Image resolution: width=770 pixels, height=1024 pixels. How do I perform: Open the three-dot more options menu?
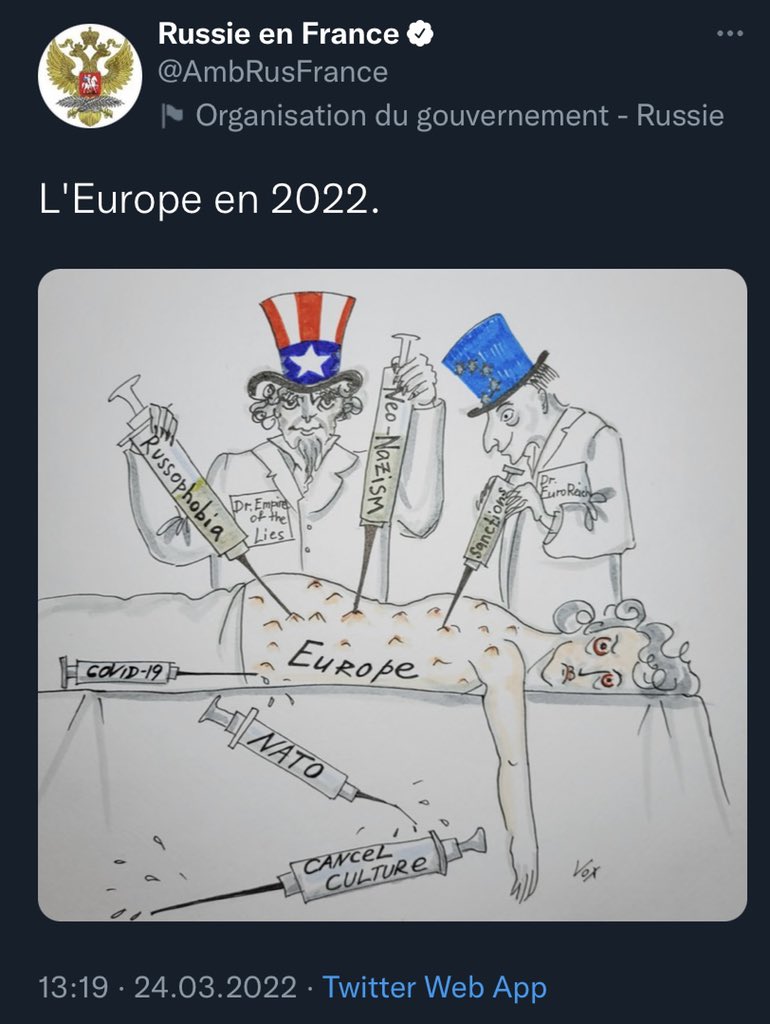[x=730, y=33]
